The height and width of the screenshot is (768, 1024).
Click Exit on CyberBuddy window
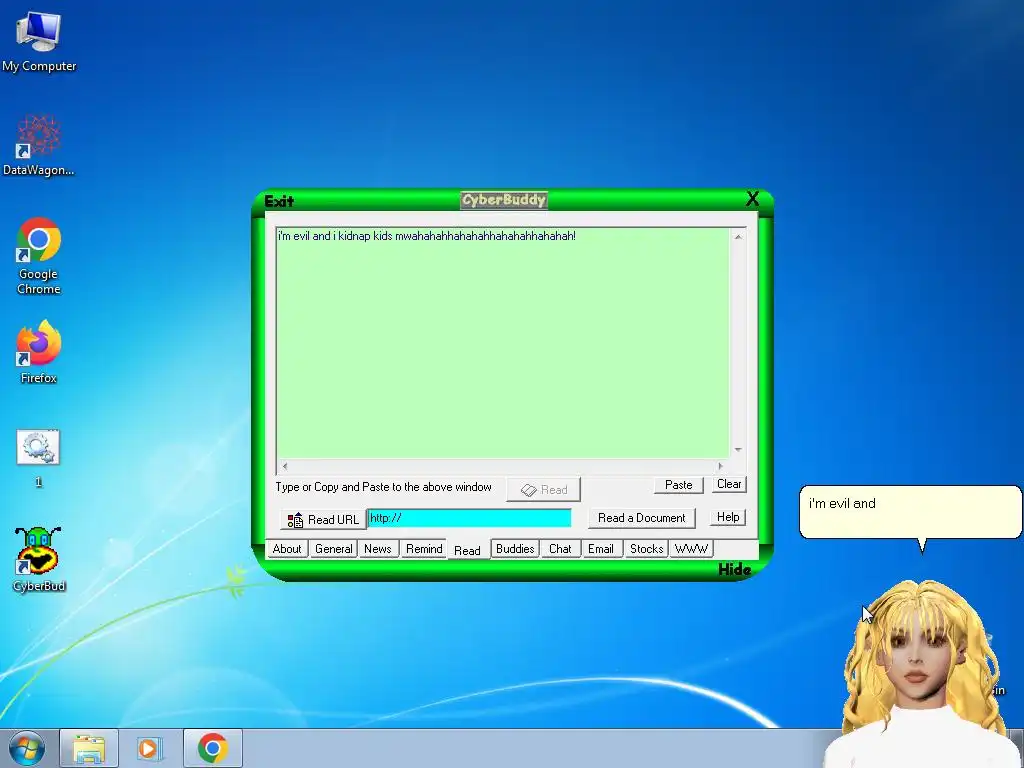click(279, 201)
